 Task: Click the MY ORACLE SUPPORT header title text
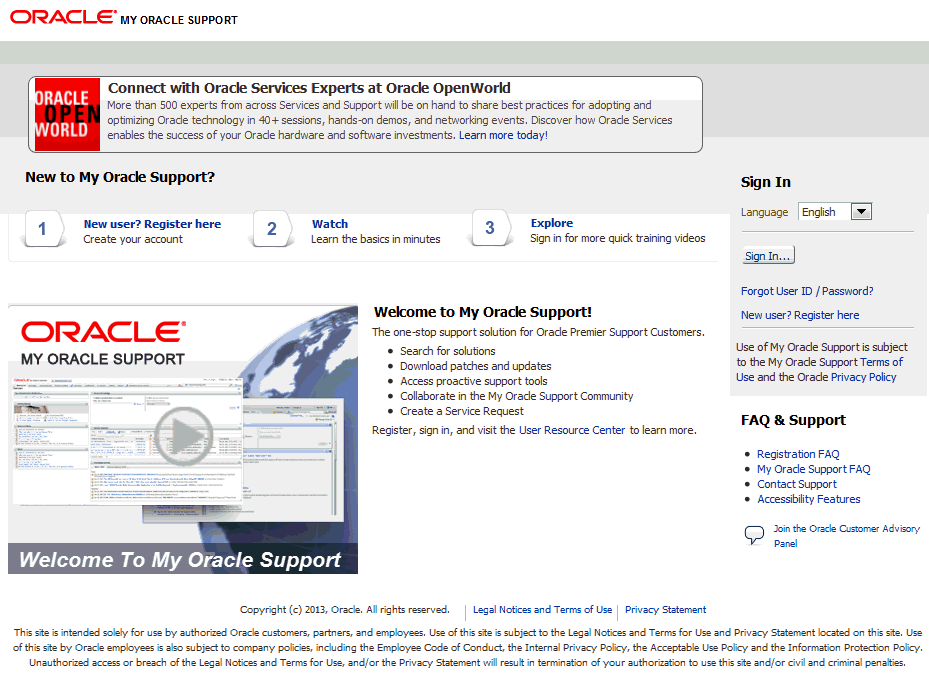(x=179, y=20)
